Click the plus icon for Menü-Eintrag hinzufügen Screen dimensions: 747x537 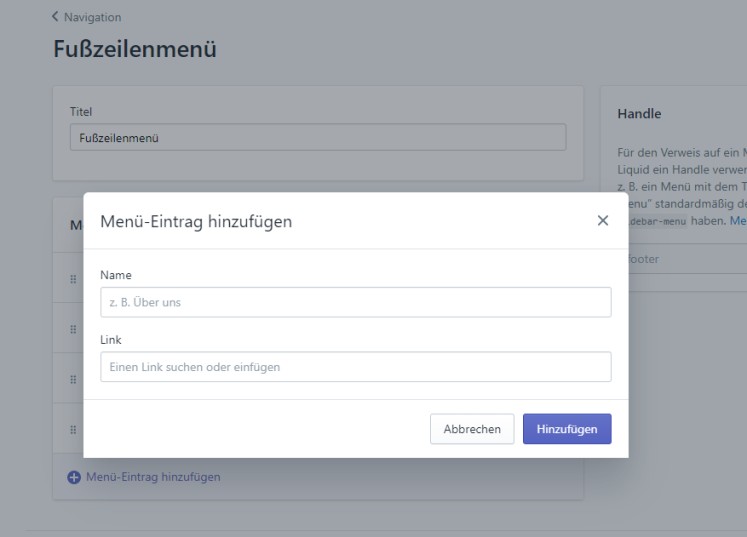click(x=74, y=478)
